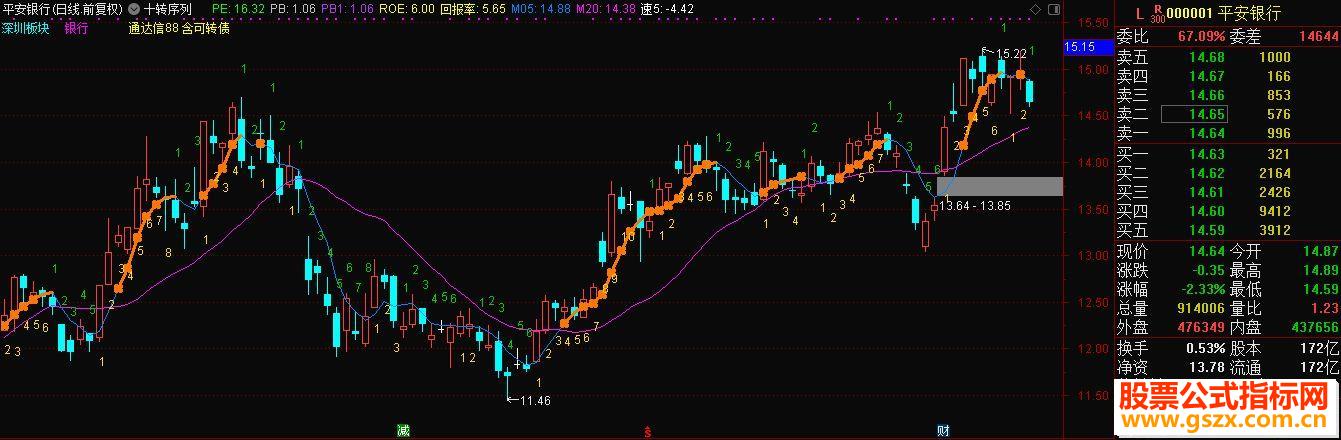Click 委比 value 67.09%
Image resolution: width=1341 pixels, height=440 pixels.
click(1201, 38)
